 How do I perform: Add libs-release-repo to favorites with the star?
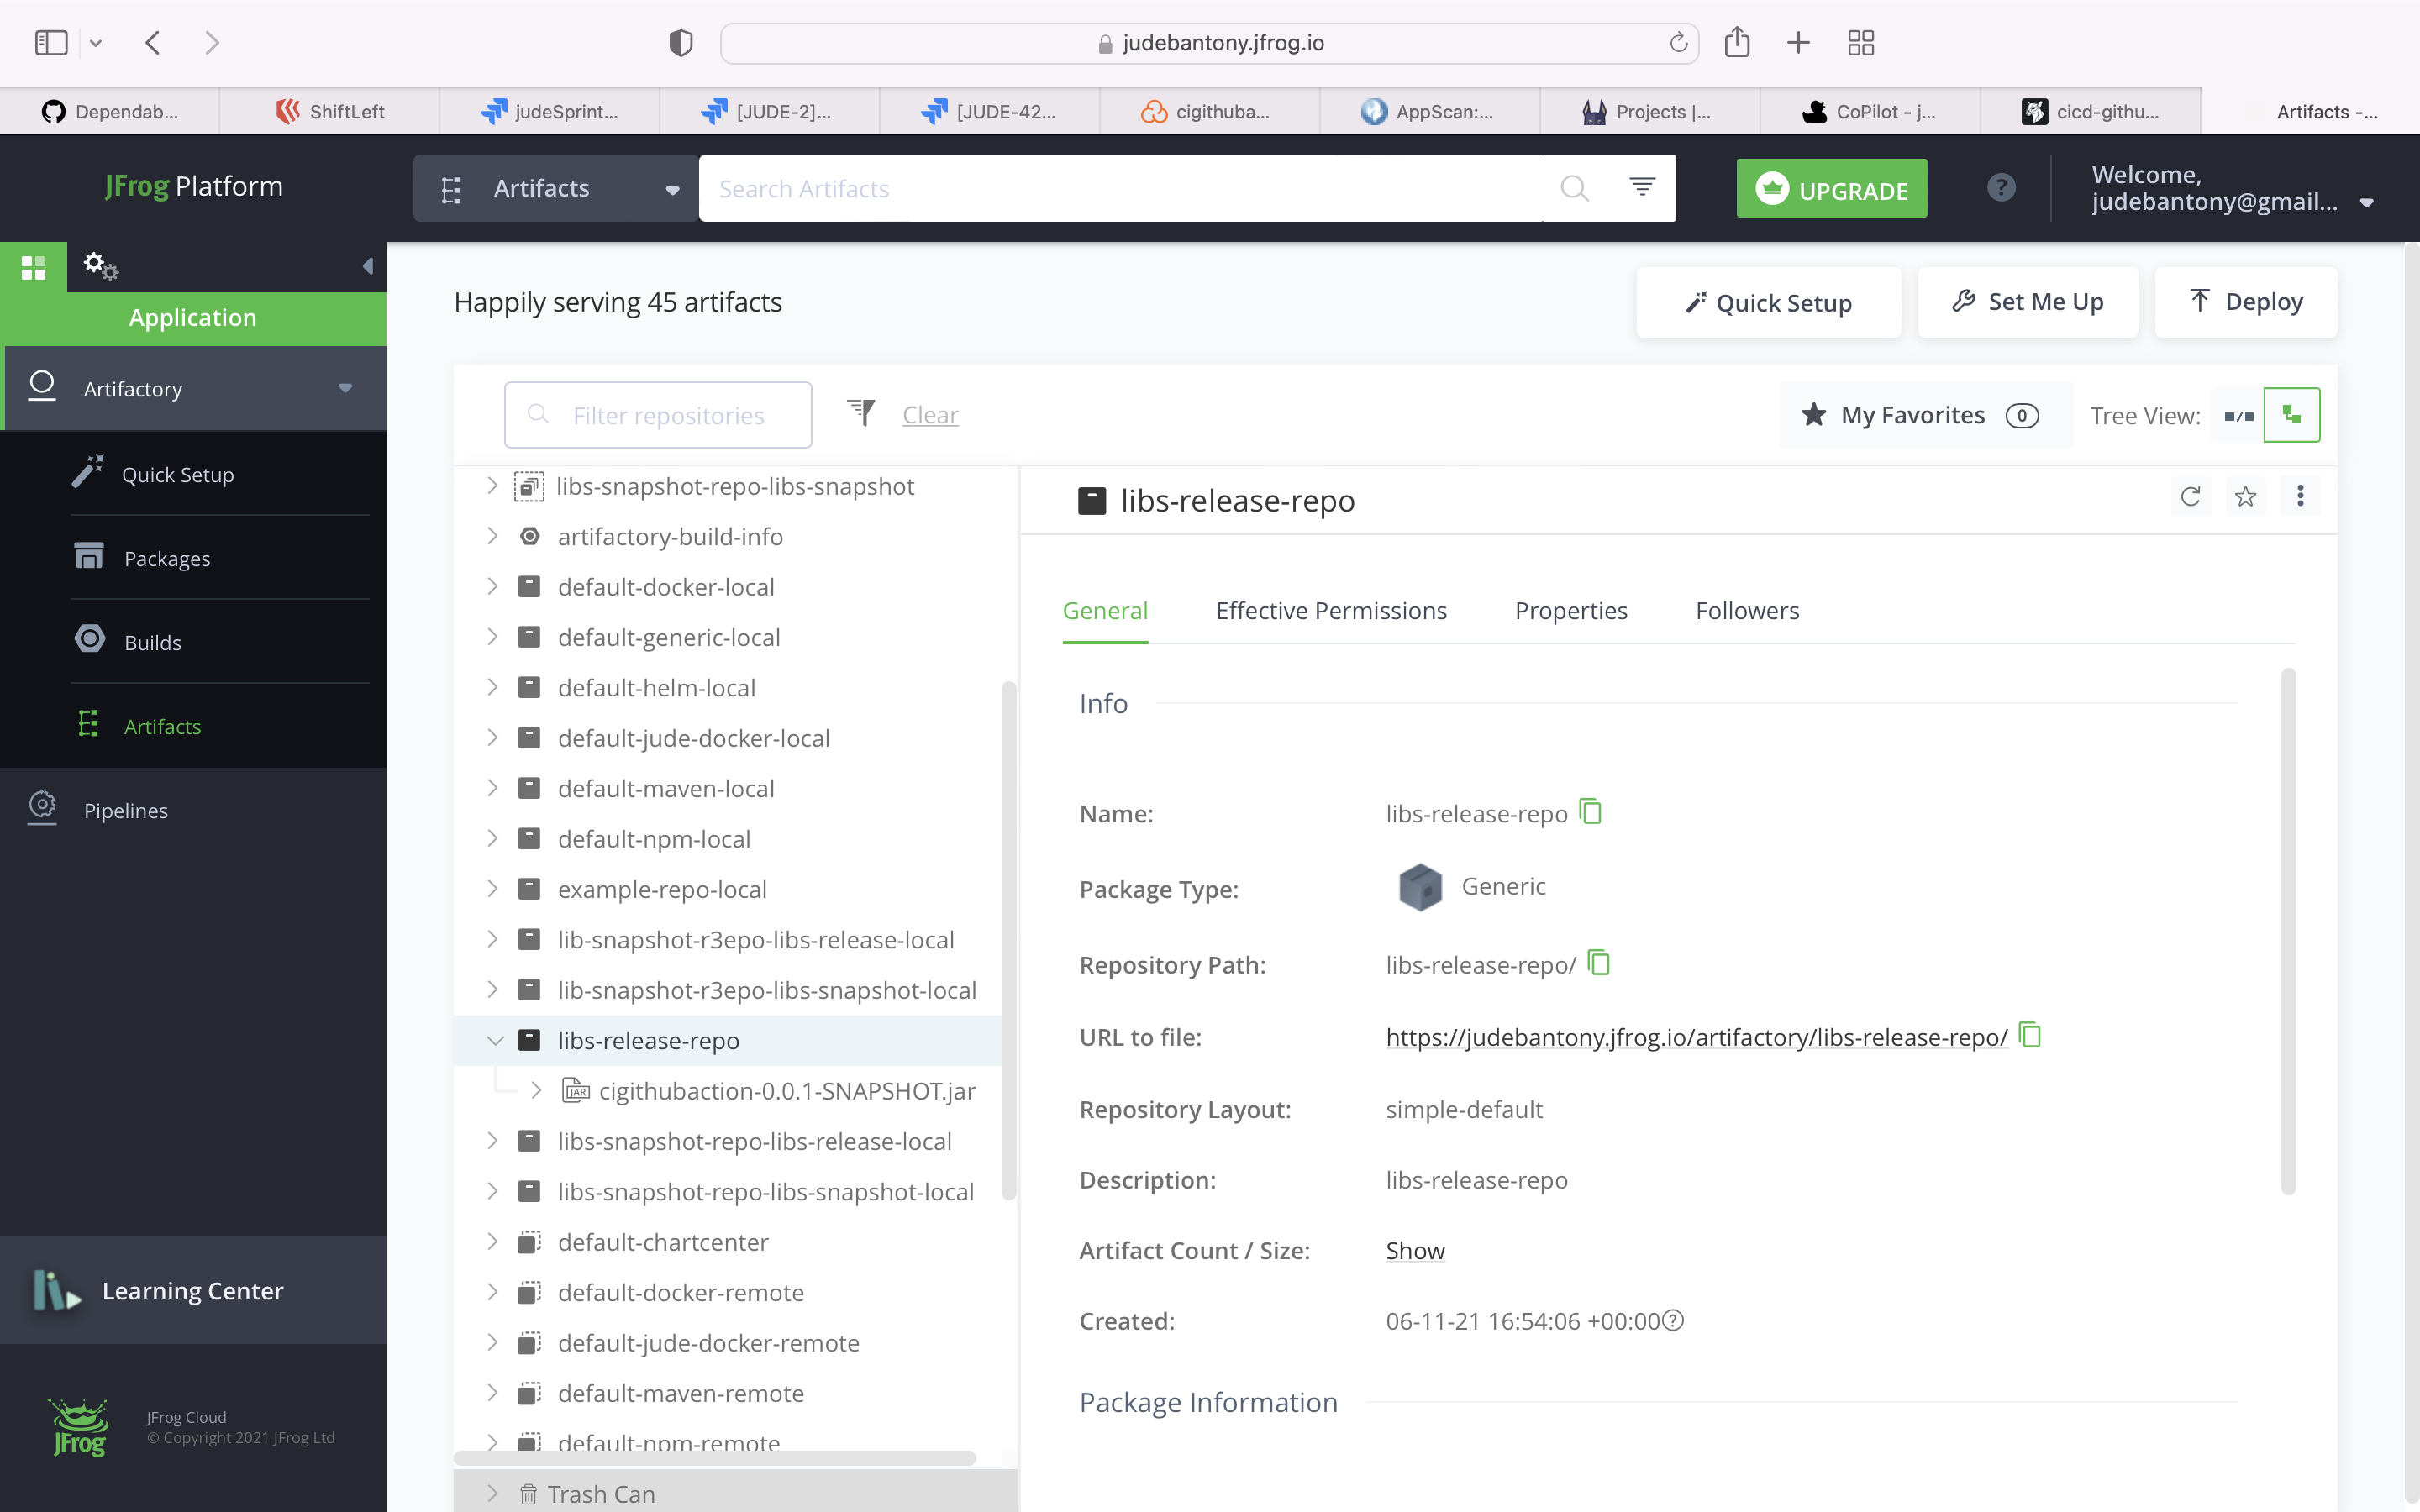2245,496
